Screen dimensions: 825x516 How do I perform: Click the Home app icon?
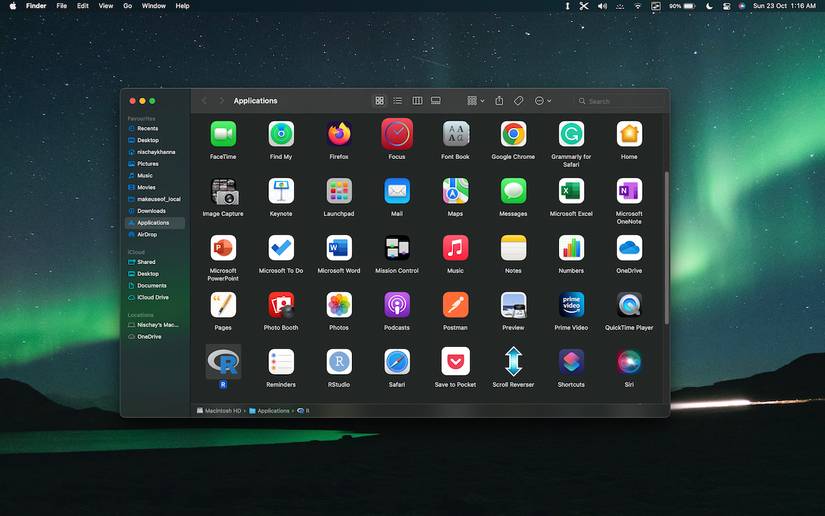[x=629, y=134]
